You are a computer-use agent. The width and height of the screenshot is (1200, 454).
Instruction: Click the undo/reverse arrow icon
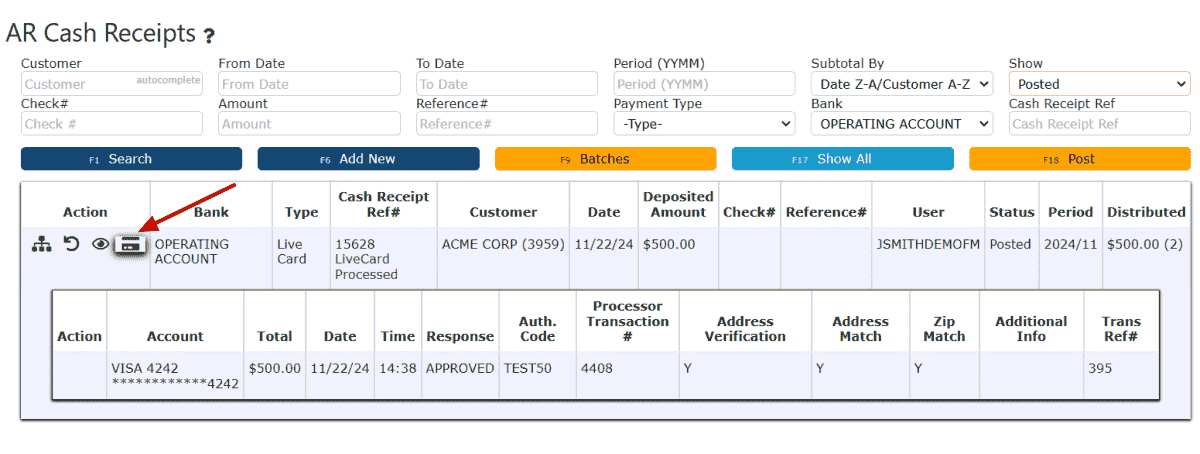(72, 244)
